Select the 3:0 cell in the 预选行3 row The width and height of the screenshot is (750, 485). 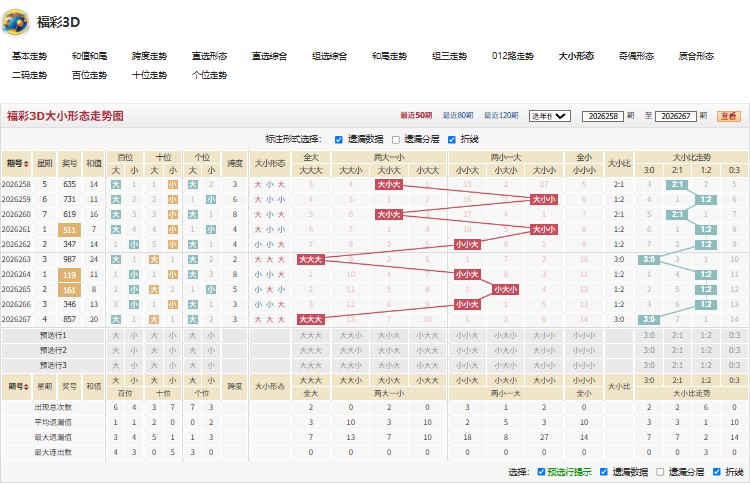point(649,365)
